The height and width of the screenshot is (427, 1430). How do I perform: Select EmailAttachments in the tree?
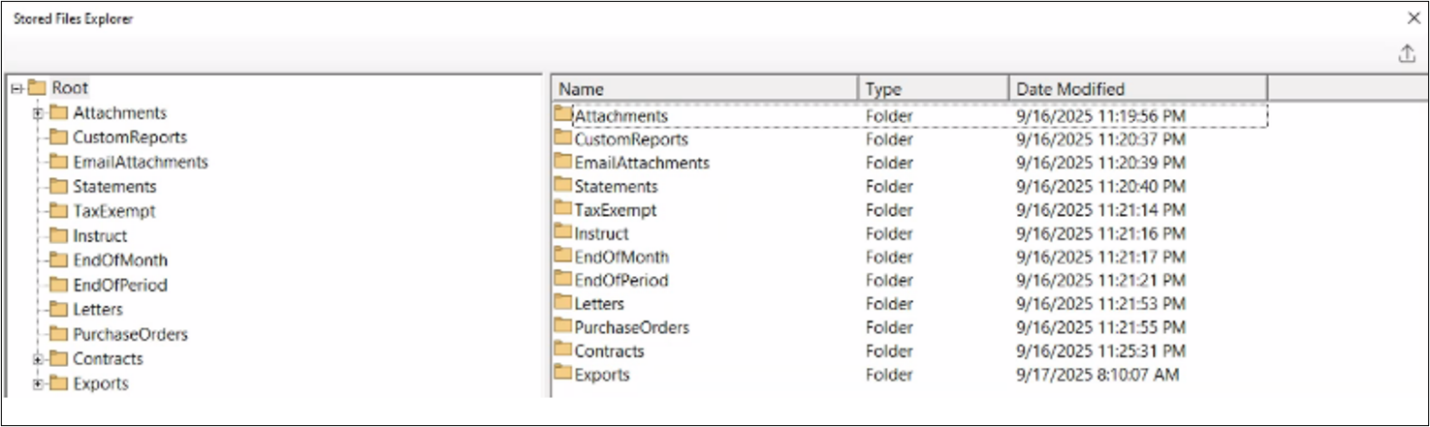[x=140, y=162]
